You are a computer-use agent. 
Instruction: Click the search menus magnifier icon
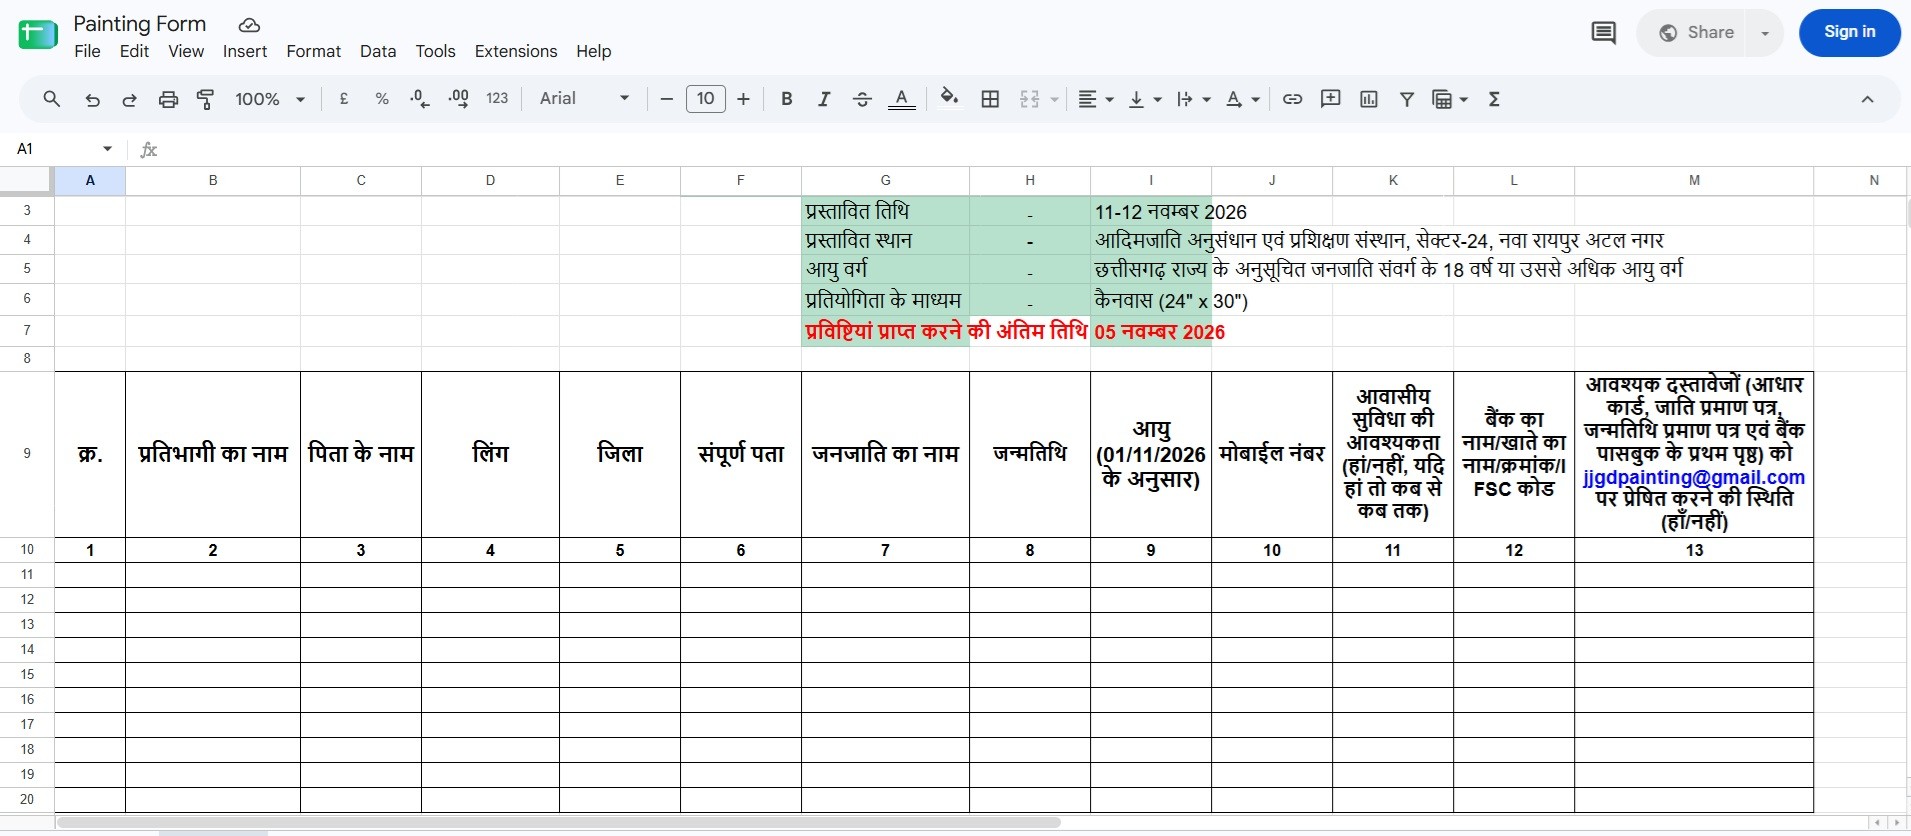[52, 99]
